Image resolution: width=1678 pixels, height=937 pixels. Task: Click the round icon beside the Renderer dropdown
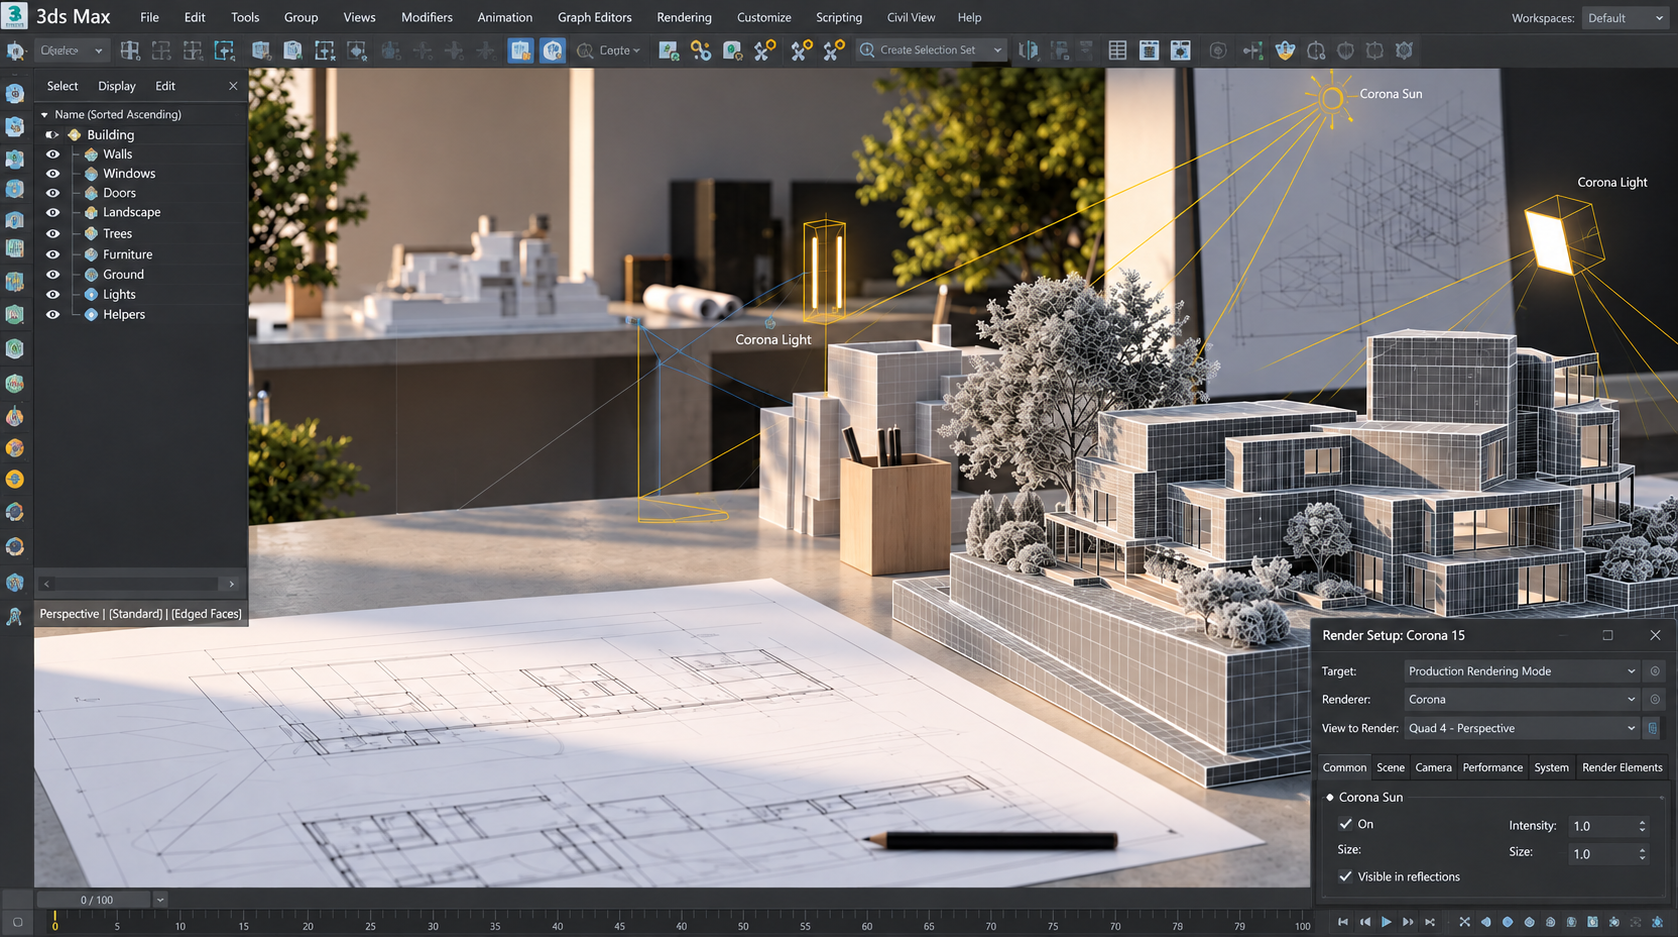coord(1655,699)
